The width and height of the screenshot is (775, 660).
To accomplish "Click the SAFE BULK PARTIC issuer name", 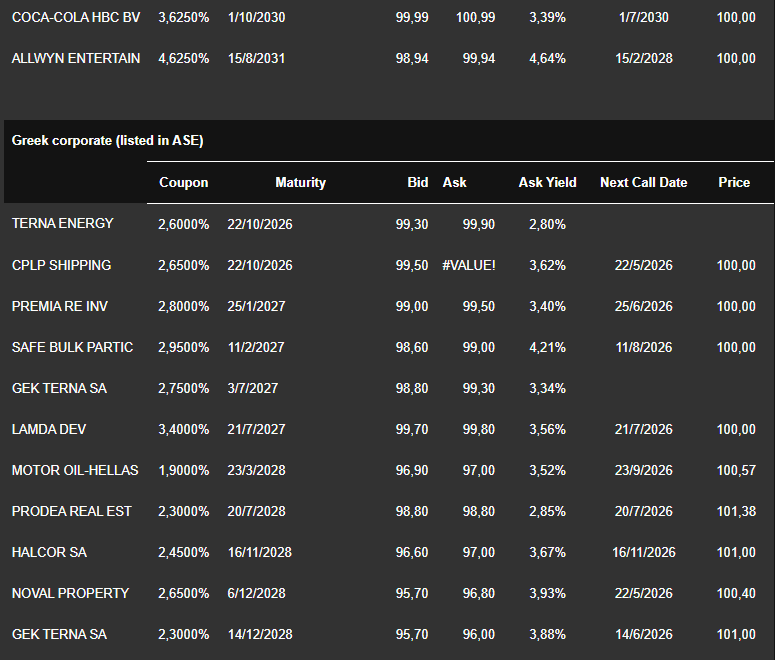I will point(72,347).
